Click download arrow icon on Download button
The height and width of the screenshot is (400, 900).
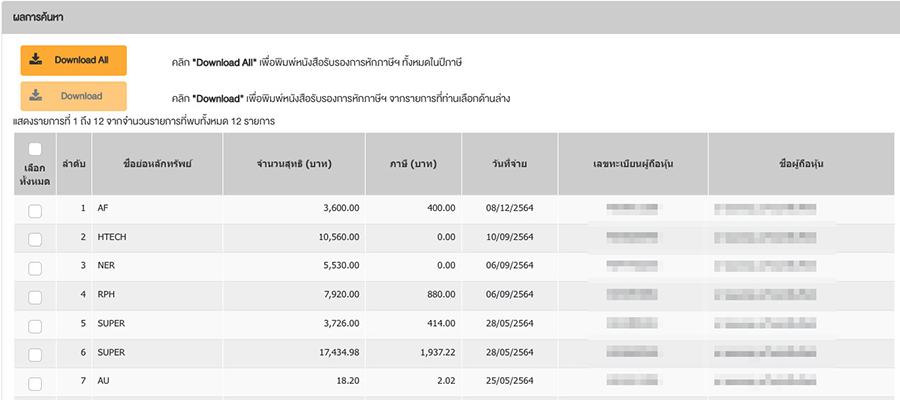(x=36, y=96)
